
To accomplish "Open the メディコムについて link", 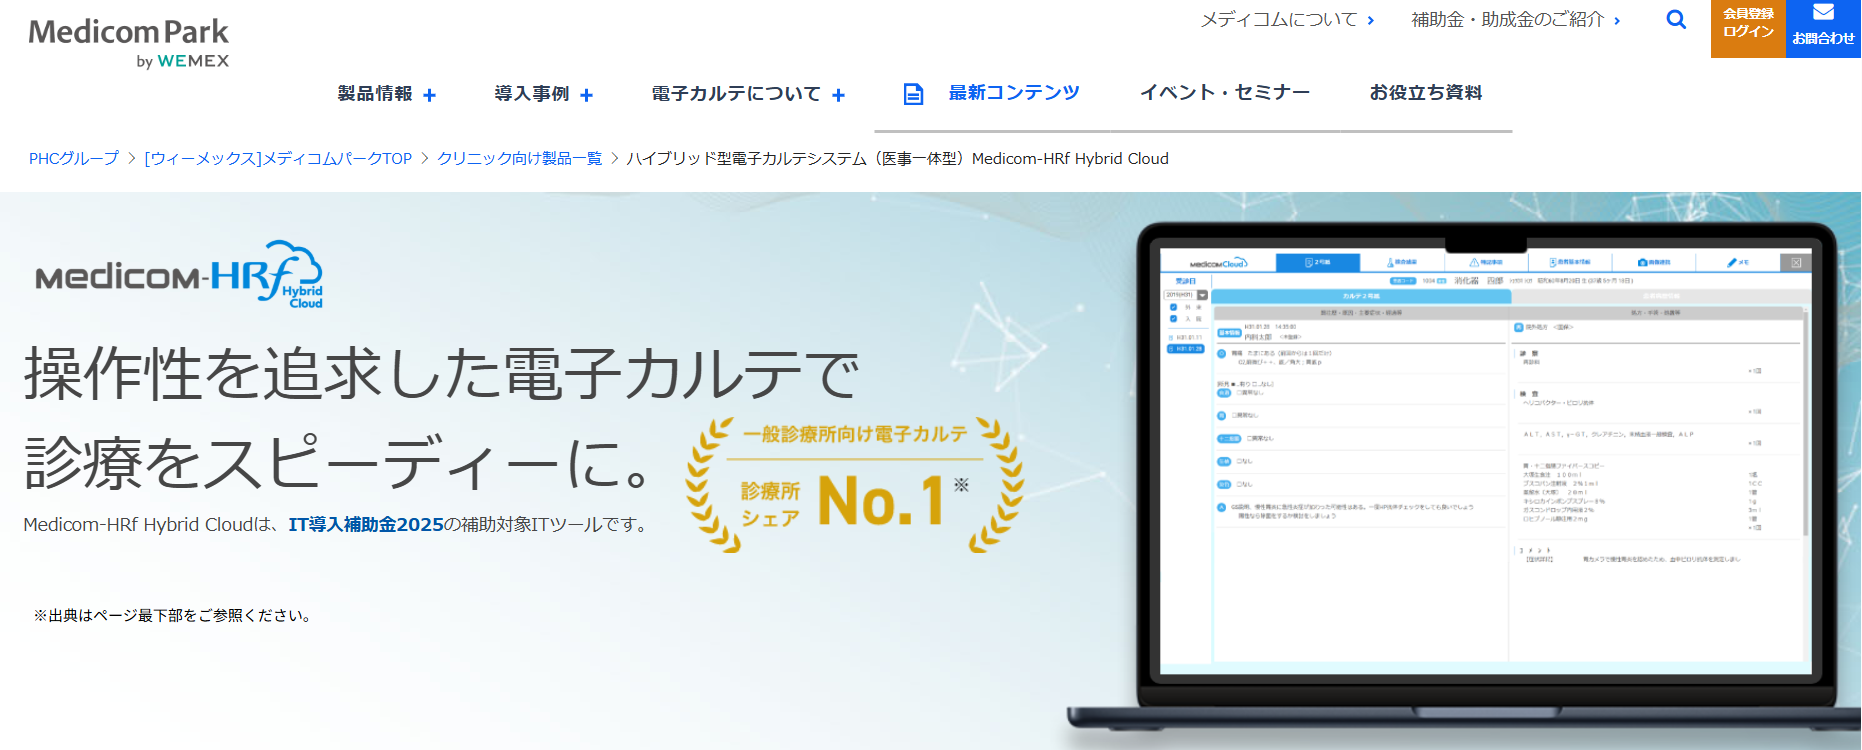I will [1286, 20].
